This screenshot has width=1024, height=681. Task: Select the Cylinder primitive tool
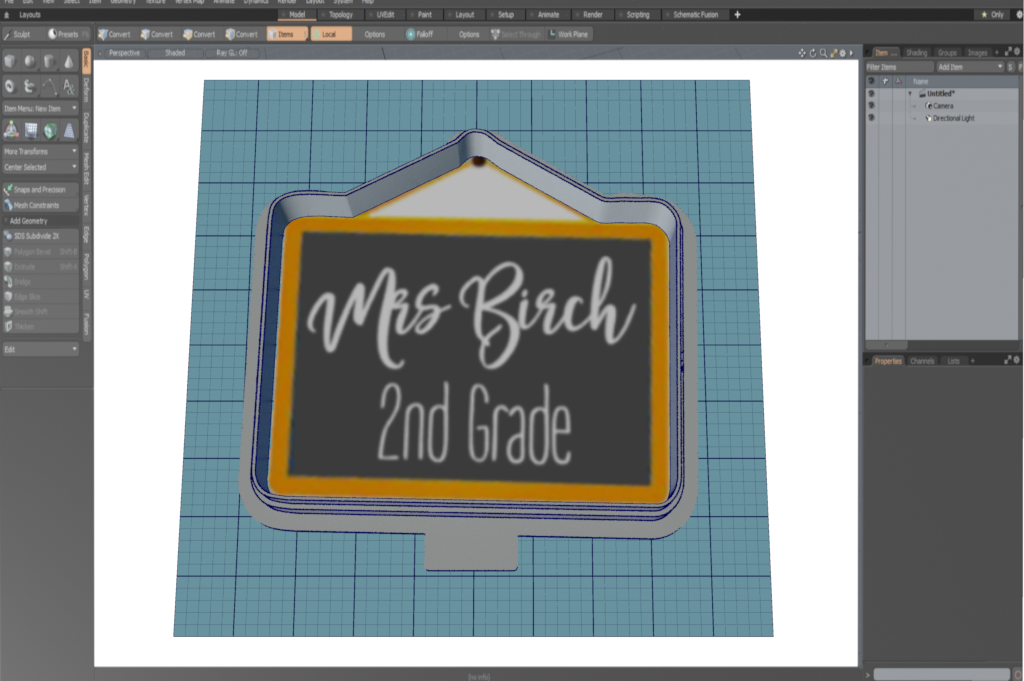point(49,62)
